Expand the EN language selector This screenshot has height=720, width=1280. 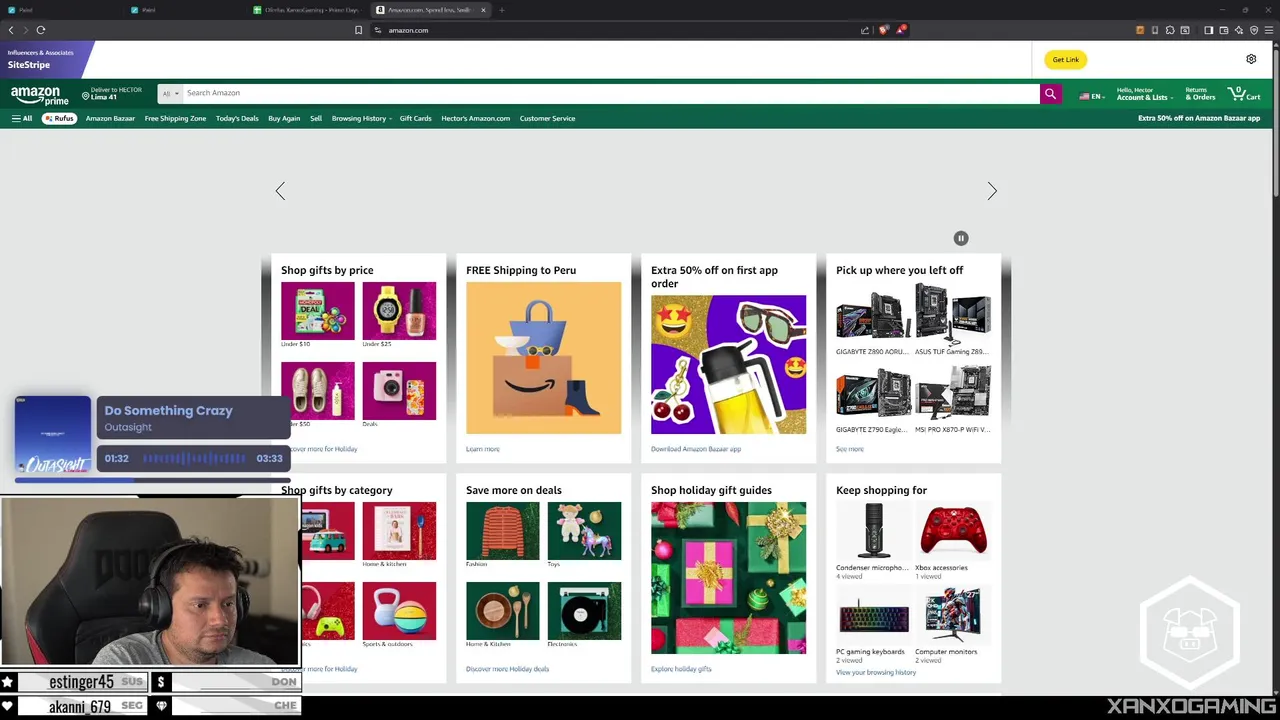pyautogui.click(x=1090, y=96)
